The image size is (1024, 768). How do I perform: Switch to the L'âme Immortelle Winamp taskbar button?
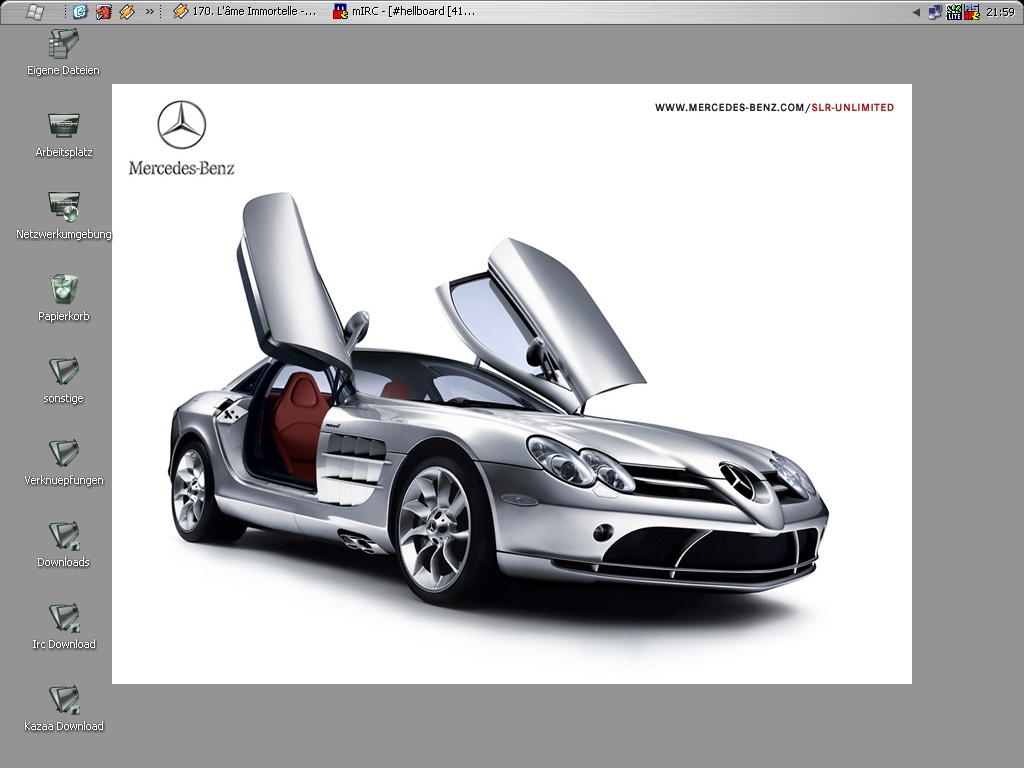click(245, 12)
